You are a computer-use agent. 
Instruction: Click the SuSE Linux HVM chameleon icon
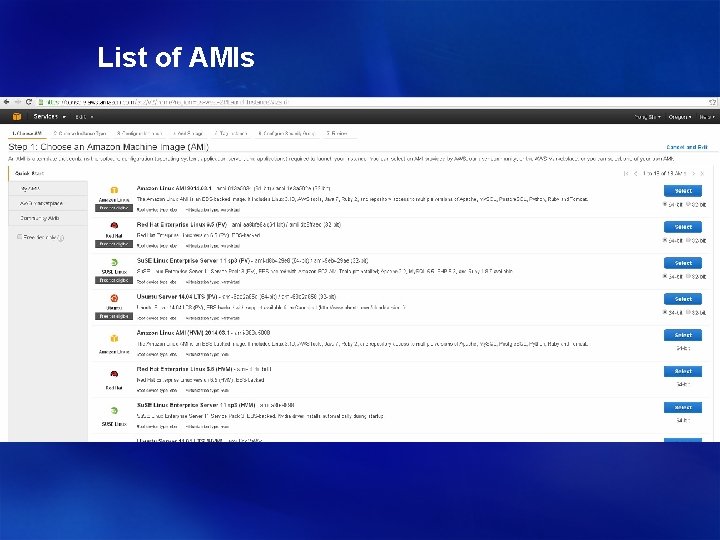click(x=114, y=410)
